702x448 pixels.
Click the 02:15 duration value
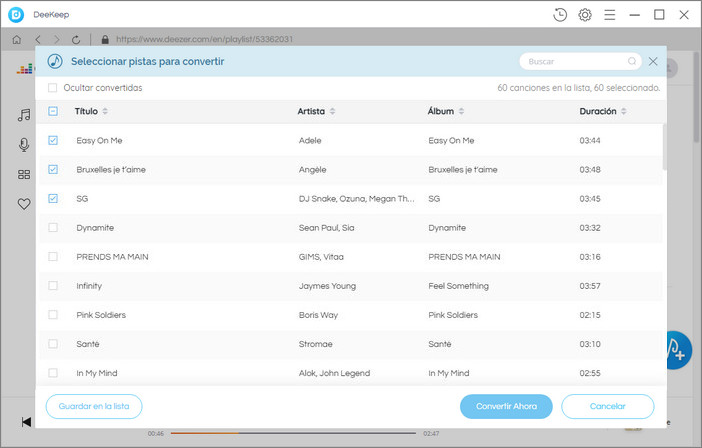click(590, 315)
